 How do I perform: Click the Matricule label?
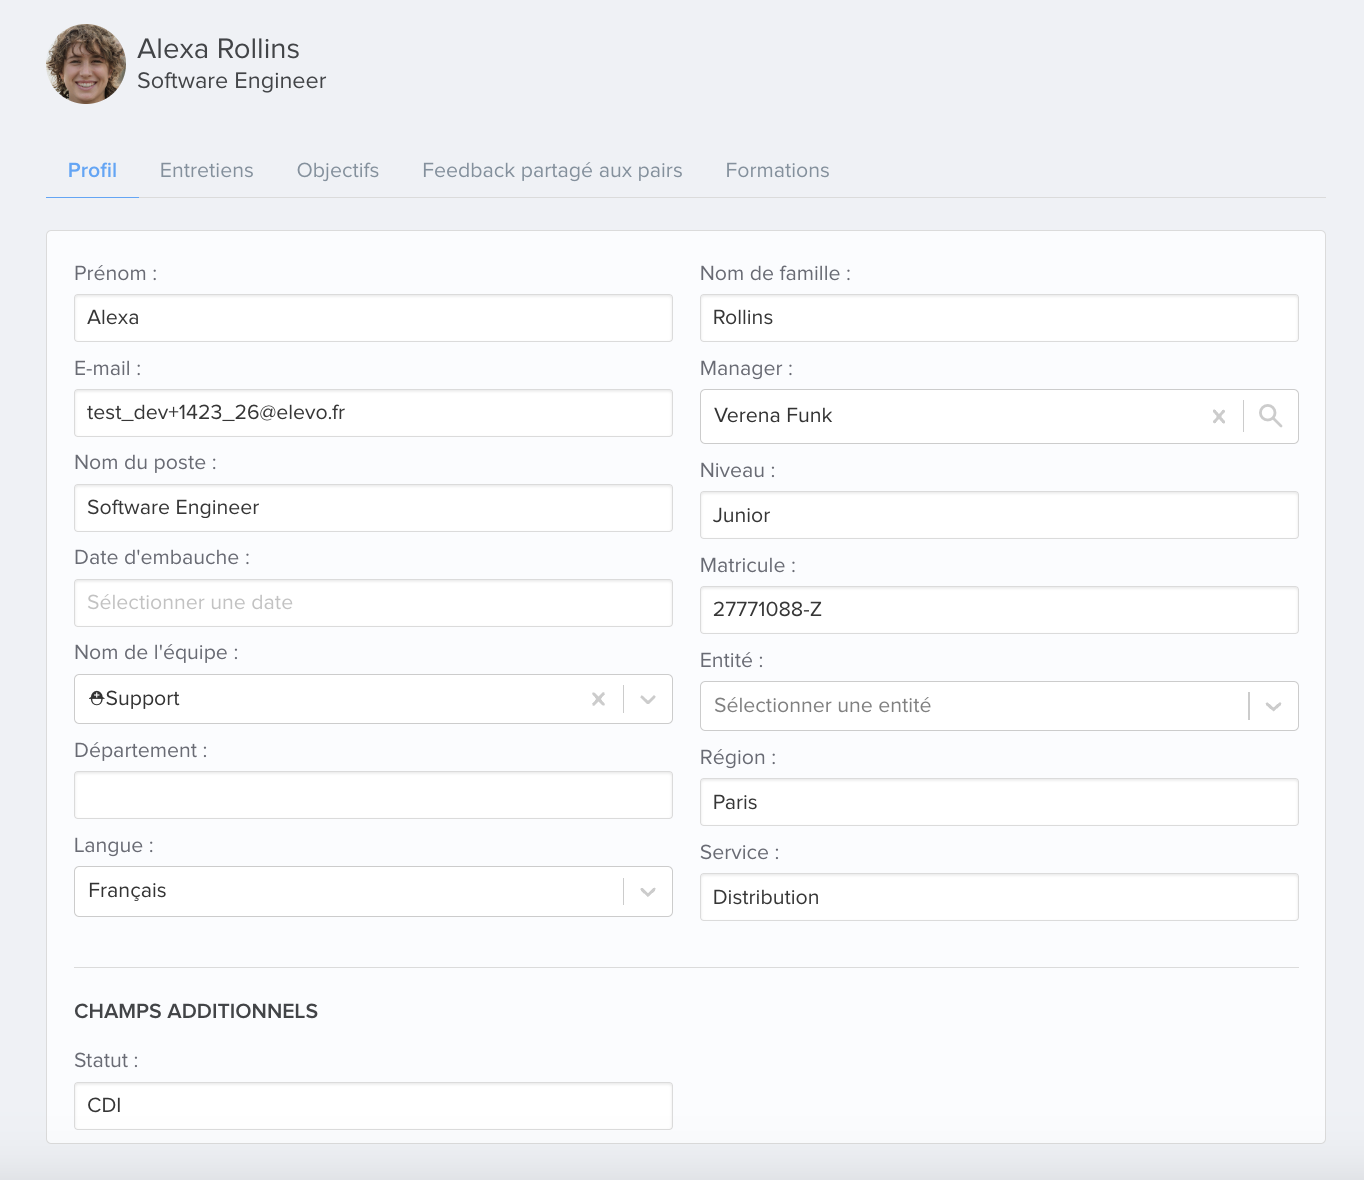[x=748, y=565]
